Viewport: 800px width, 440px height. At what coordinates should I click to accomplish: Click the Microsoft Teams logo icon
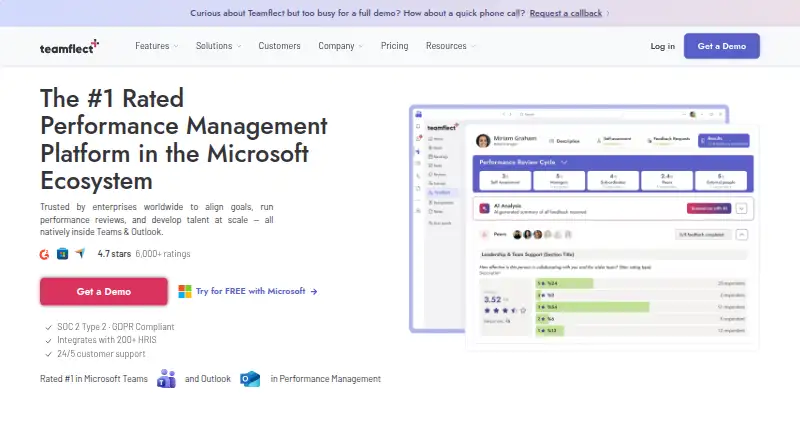(166, 379)
